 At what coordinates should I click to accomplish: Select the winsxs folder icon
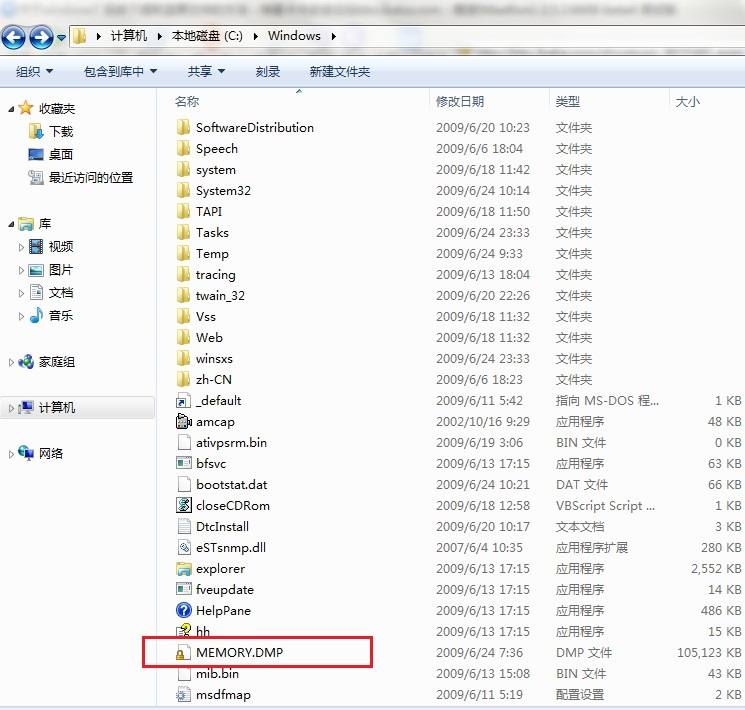[183, 358]
